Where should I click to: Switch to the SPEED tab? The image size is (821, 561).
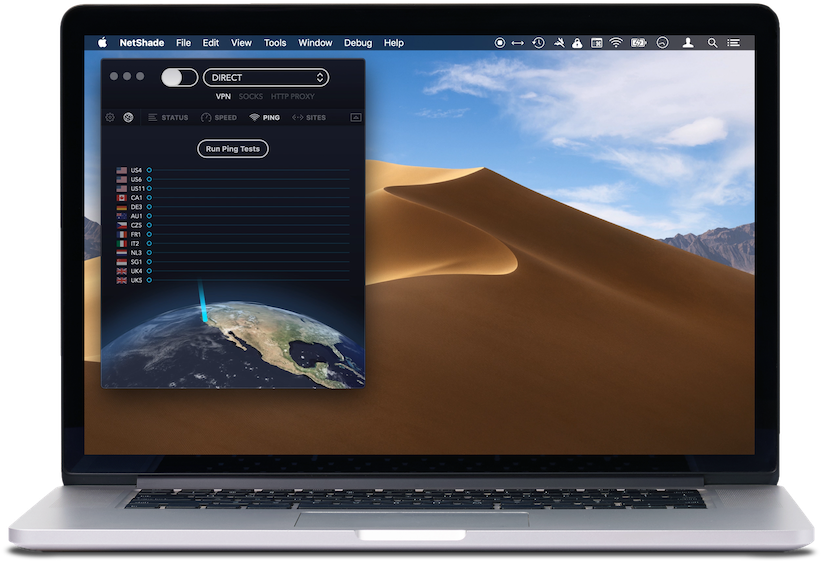point(219,117)
